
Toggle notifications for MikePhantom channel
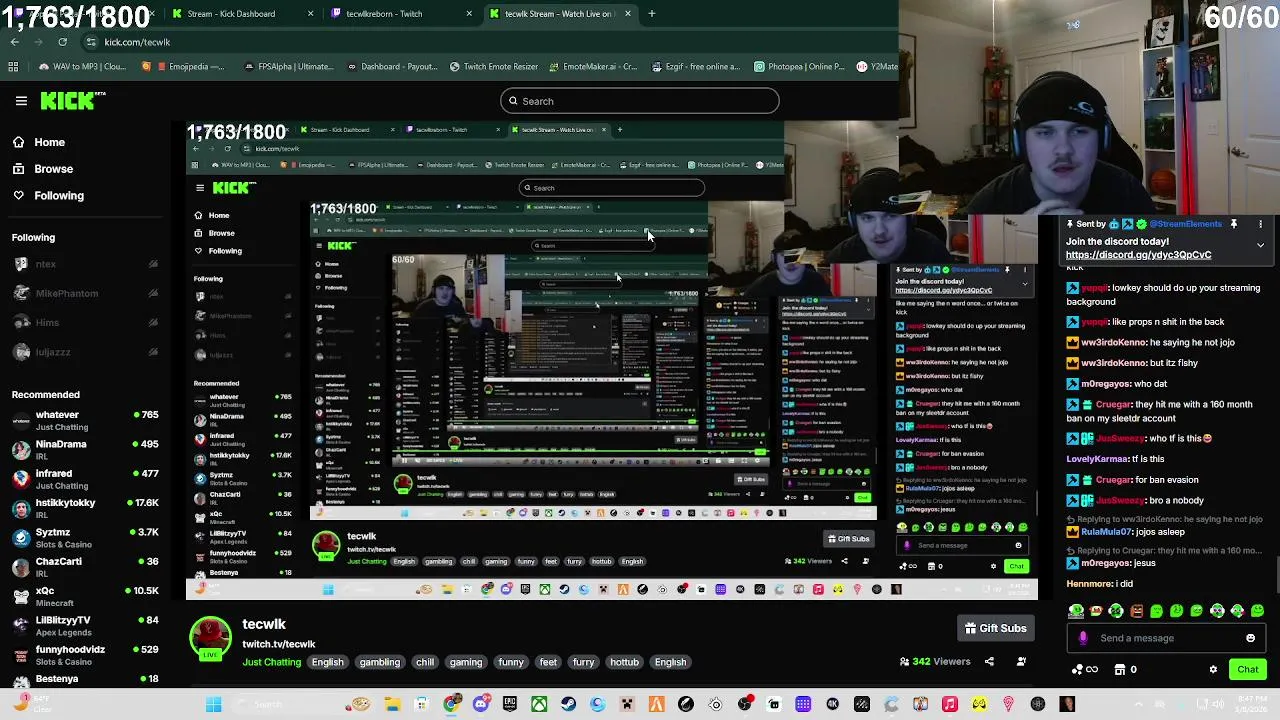point(153,293)
